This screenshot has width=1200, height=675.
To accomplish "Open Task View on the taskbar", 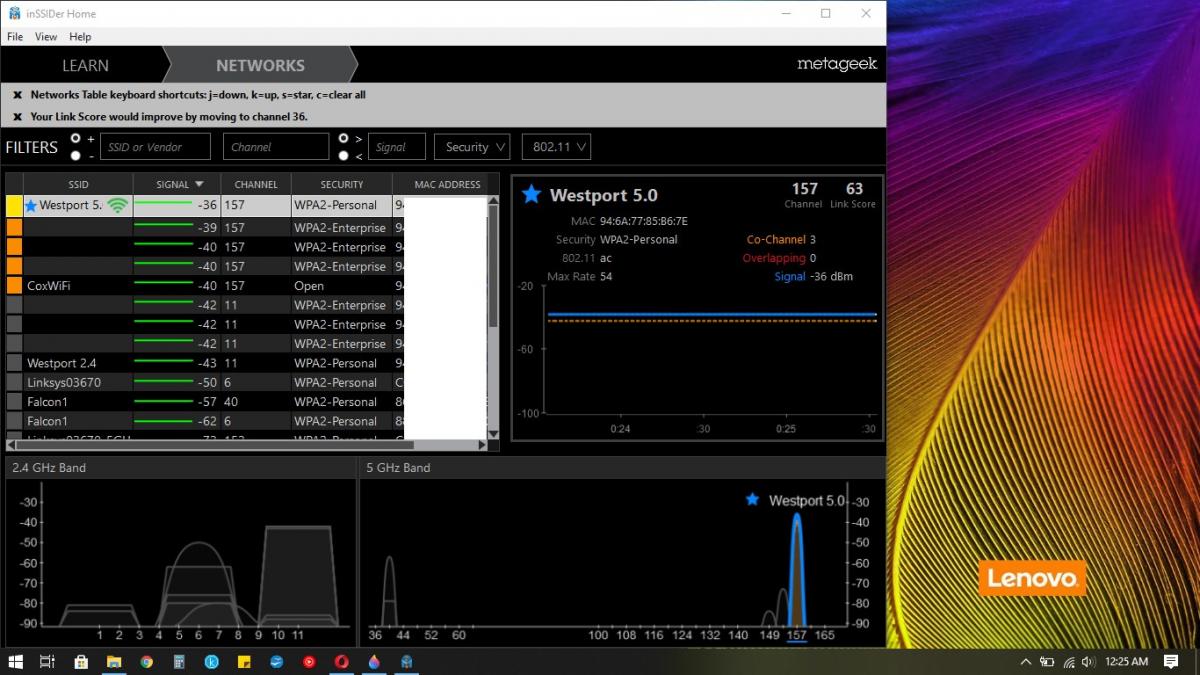I will [47, 661].
